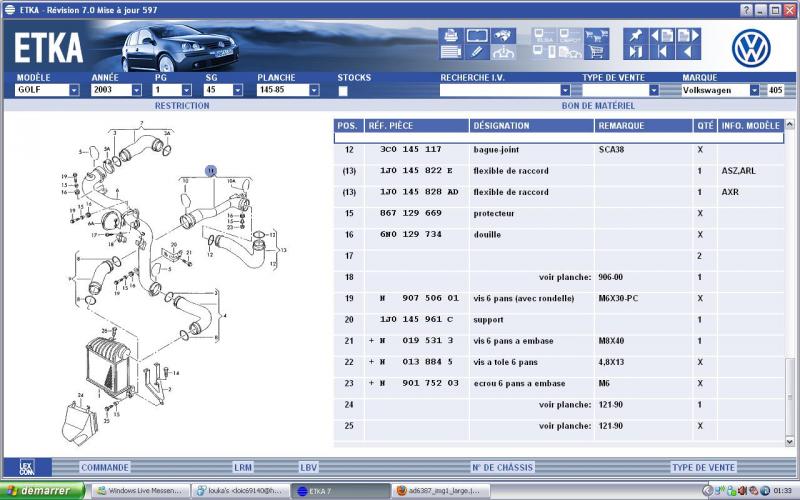800x500 pixels.
Task: Expand the PG dropdown
Action: [x=186, y=90]
